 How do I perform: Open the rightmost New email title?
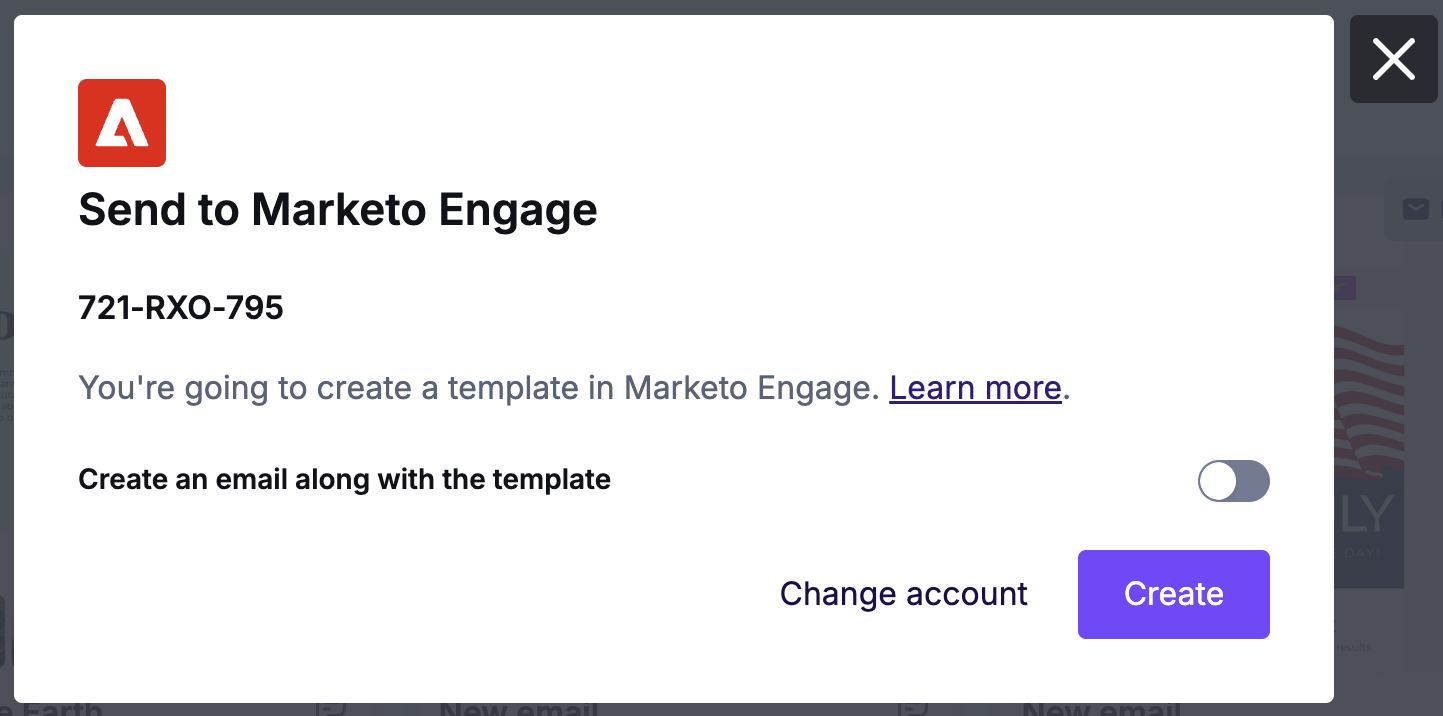[x=1101, y=709]
